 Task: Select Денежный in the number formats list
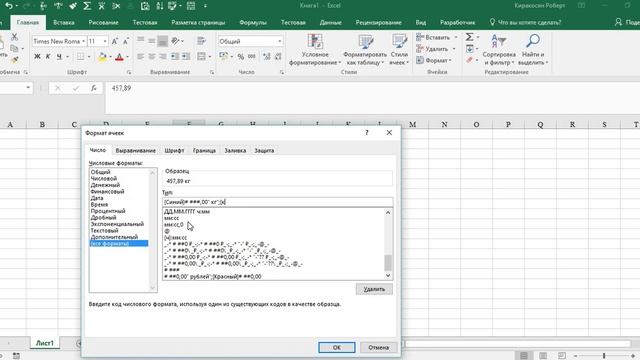[105, 185]
